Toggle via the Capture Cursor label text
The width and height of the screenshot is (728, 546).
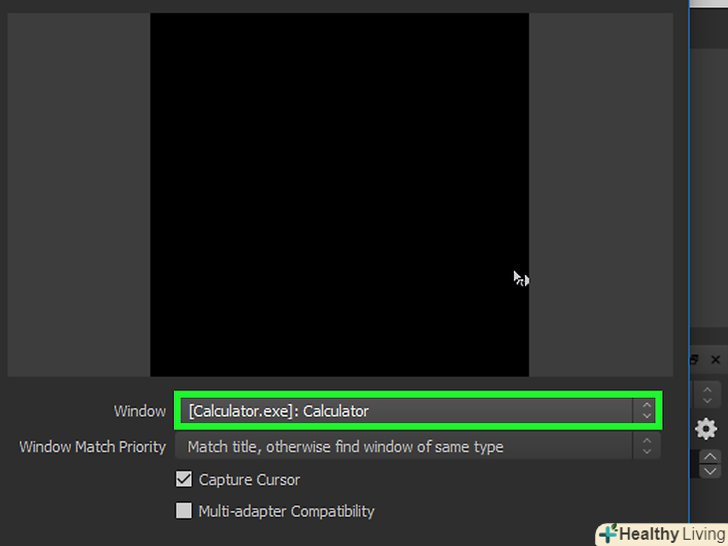pos(249,480)
